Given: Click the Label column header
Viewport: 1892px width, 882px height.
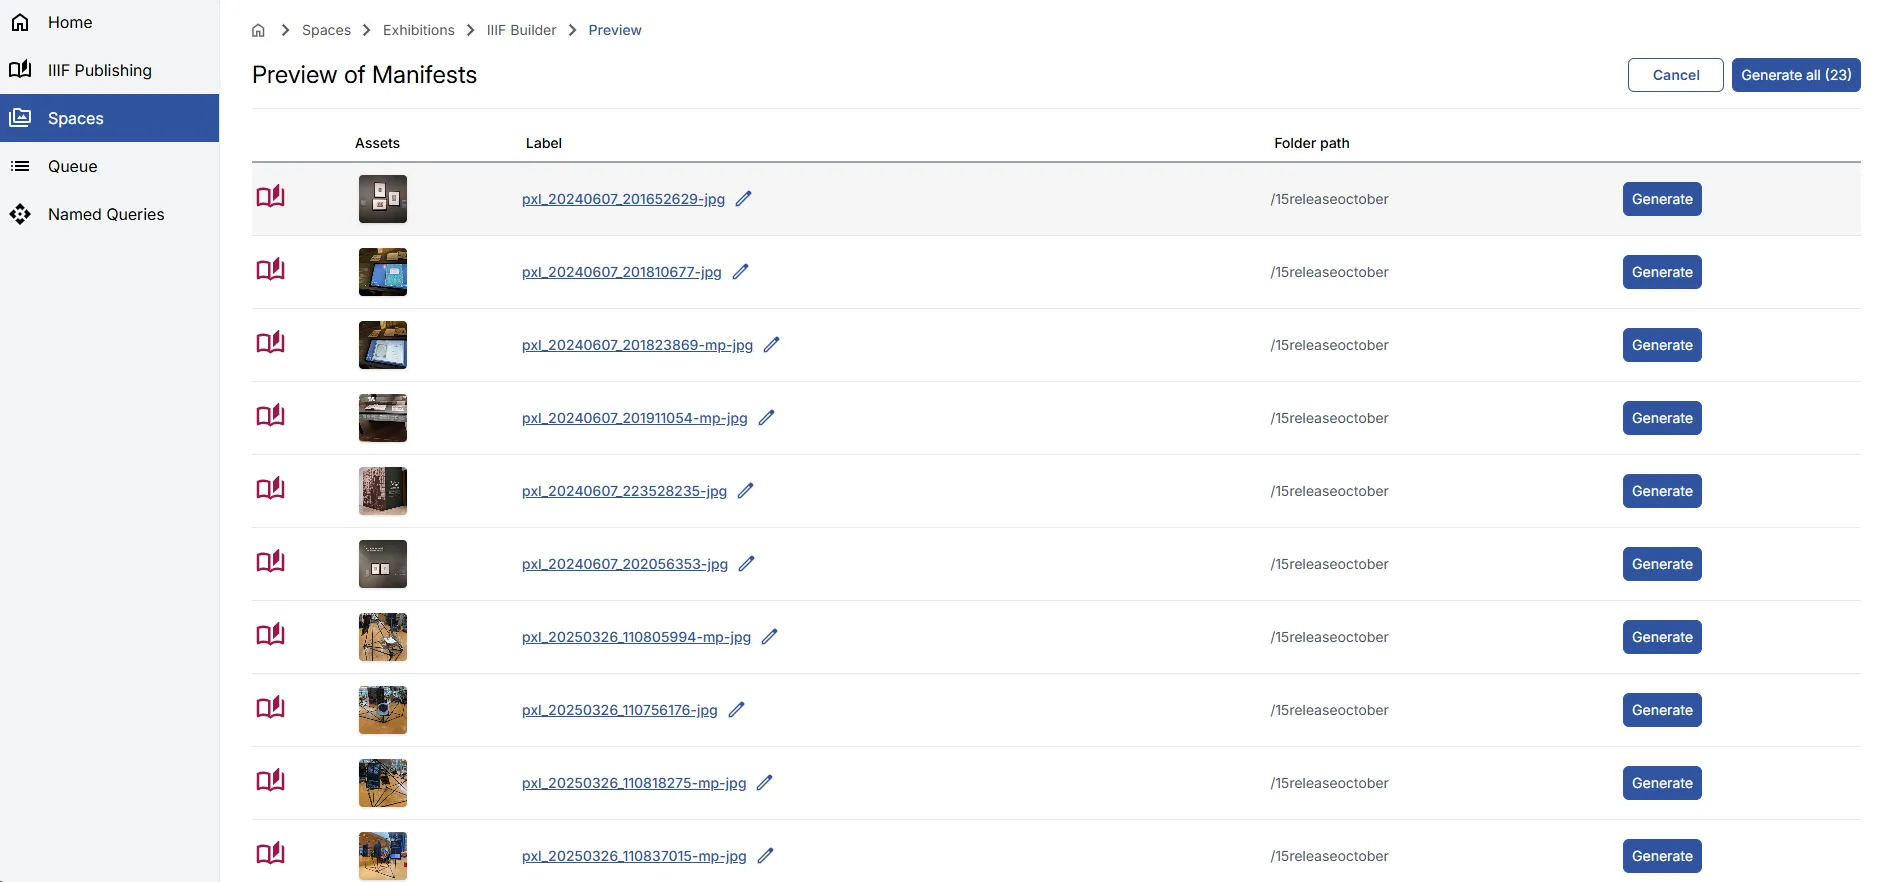Looking at the screenshot, I should click(544, 143).
